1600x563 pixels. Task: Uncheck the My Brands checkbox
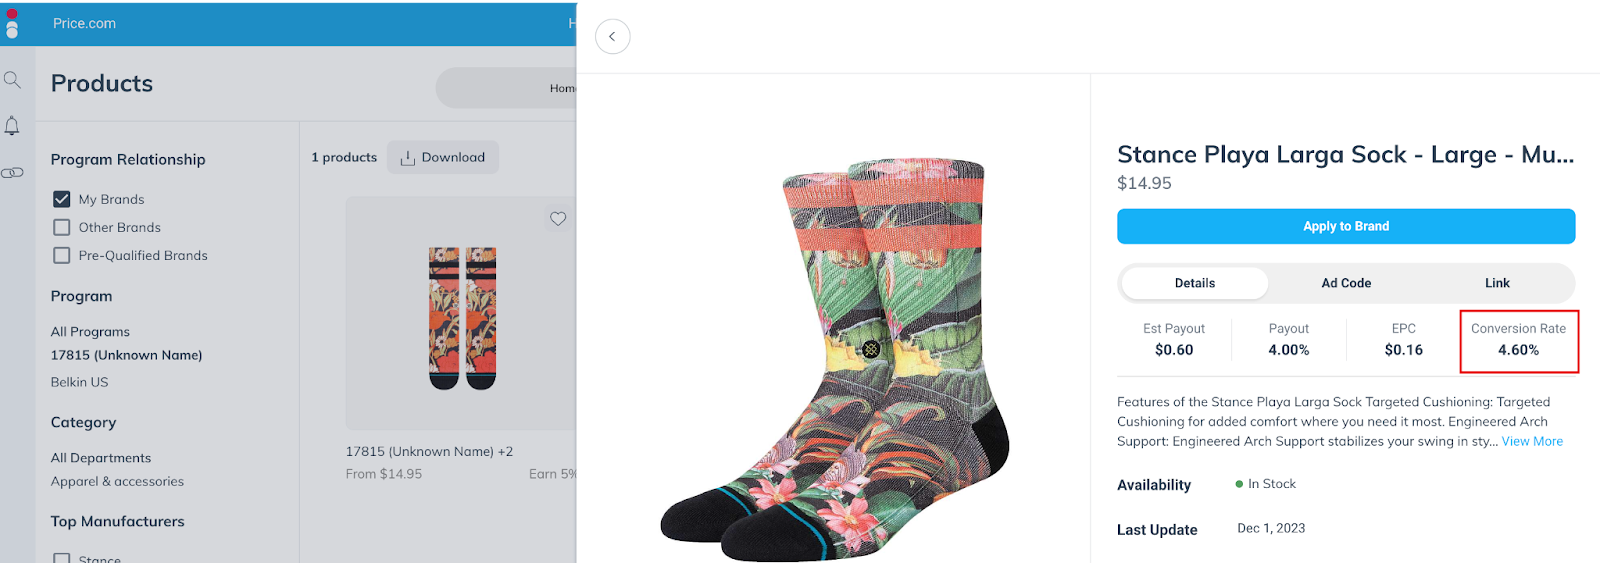click(x=62, y=199)
